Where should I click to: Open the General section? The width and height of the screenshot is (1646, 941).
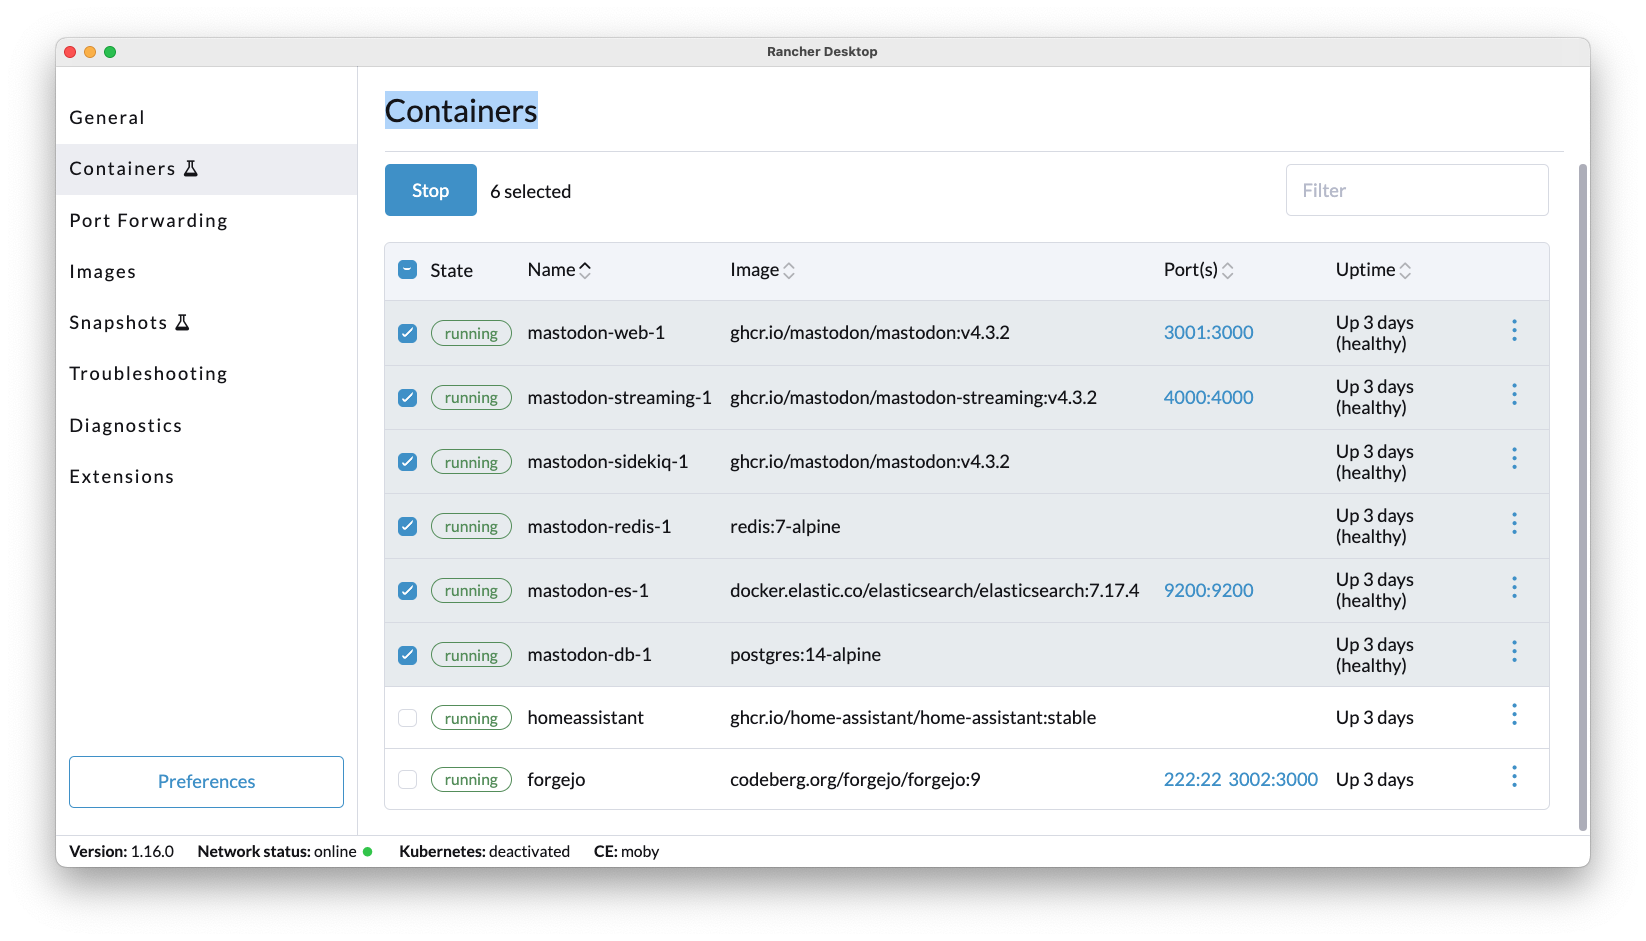206,117
